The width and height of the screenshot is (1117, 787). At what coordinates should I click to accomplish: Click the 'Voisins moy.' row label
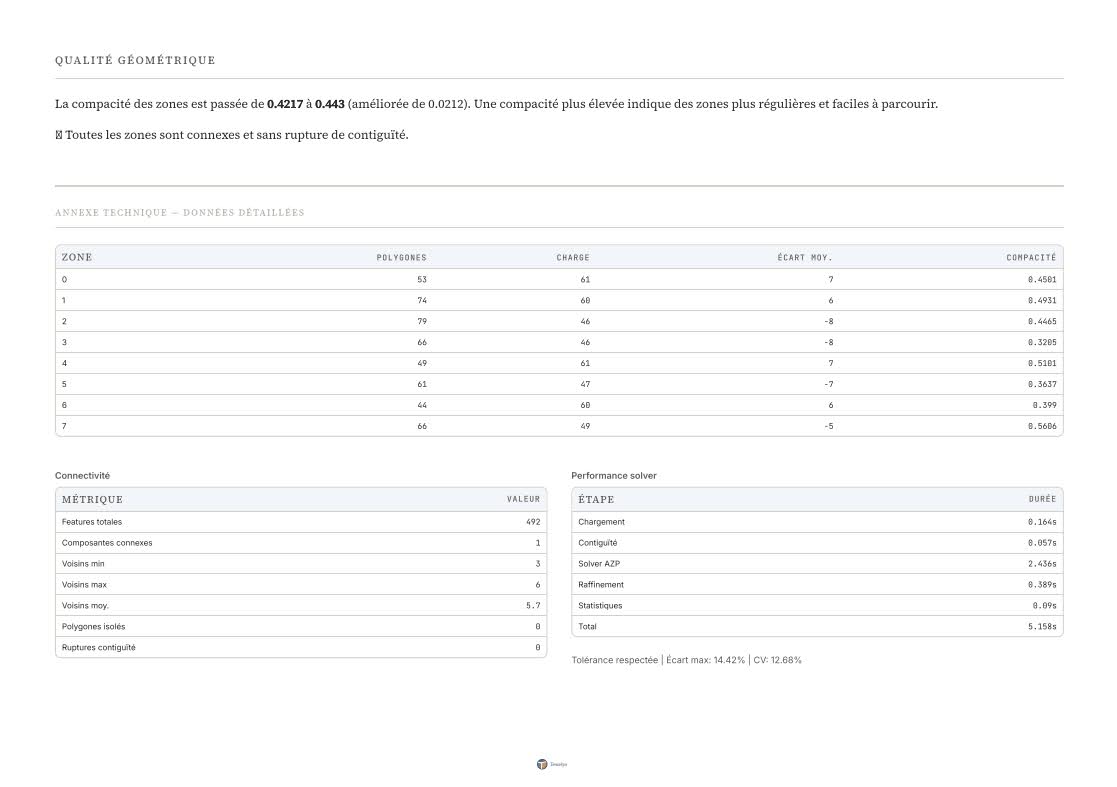(85, 606)
